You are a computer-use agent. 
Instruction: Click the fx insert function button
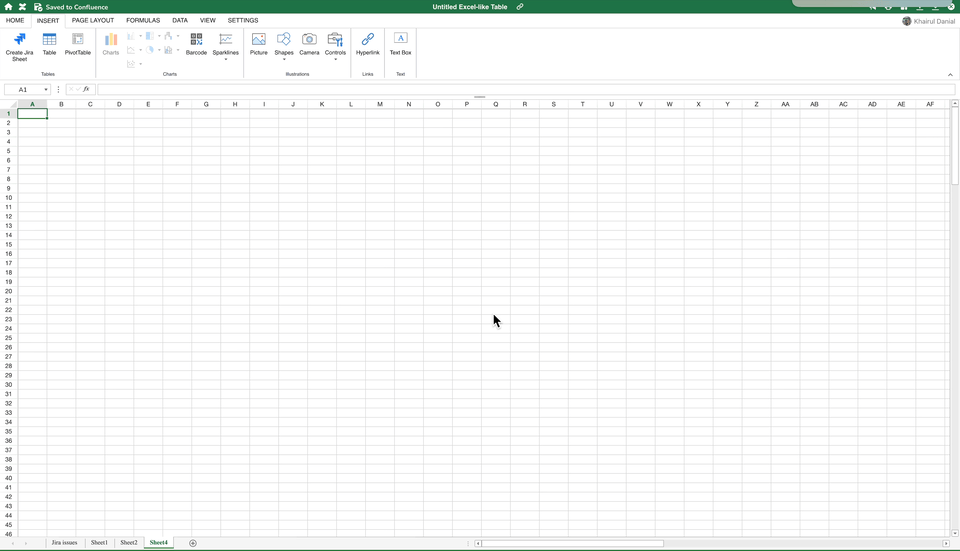pos(87,90)
